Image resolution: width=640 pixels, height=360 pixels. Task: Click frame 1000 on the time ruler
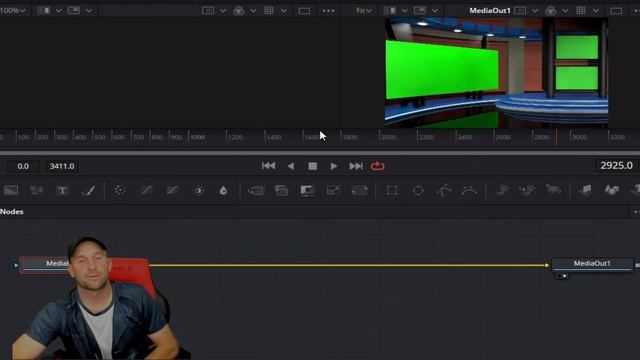pos(198,137)
